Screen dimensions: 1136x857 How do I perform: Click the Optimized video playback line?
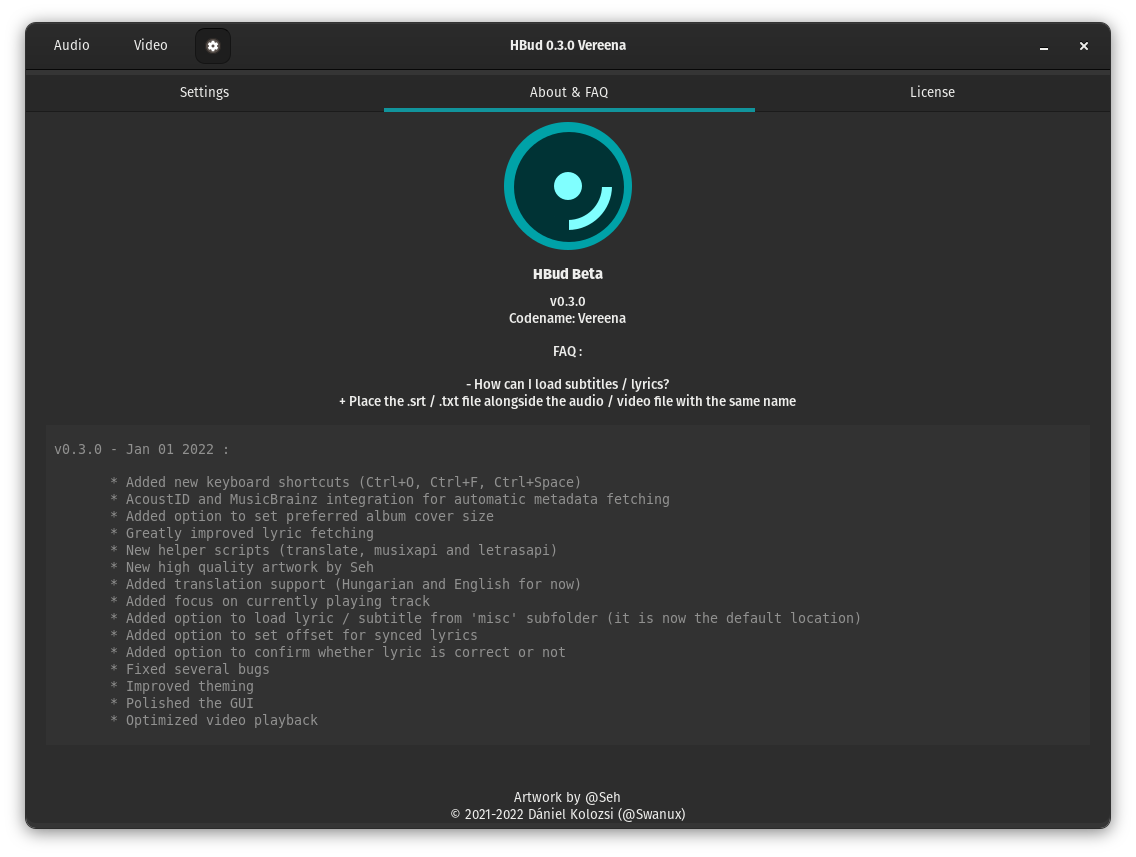214,720
